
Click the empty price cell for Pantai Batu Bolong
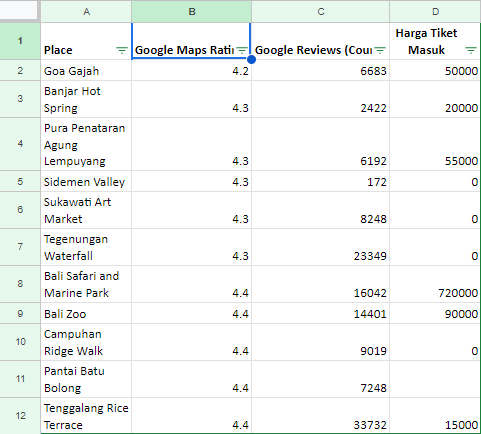[435, 379]
